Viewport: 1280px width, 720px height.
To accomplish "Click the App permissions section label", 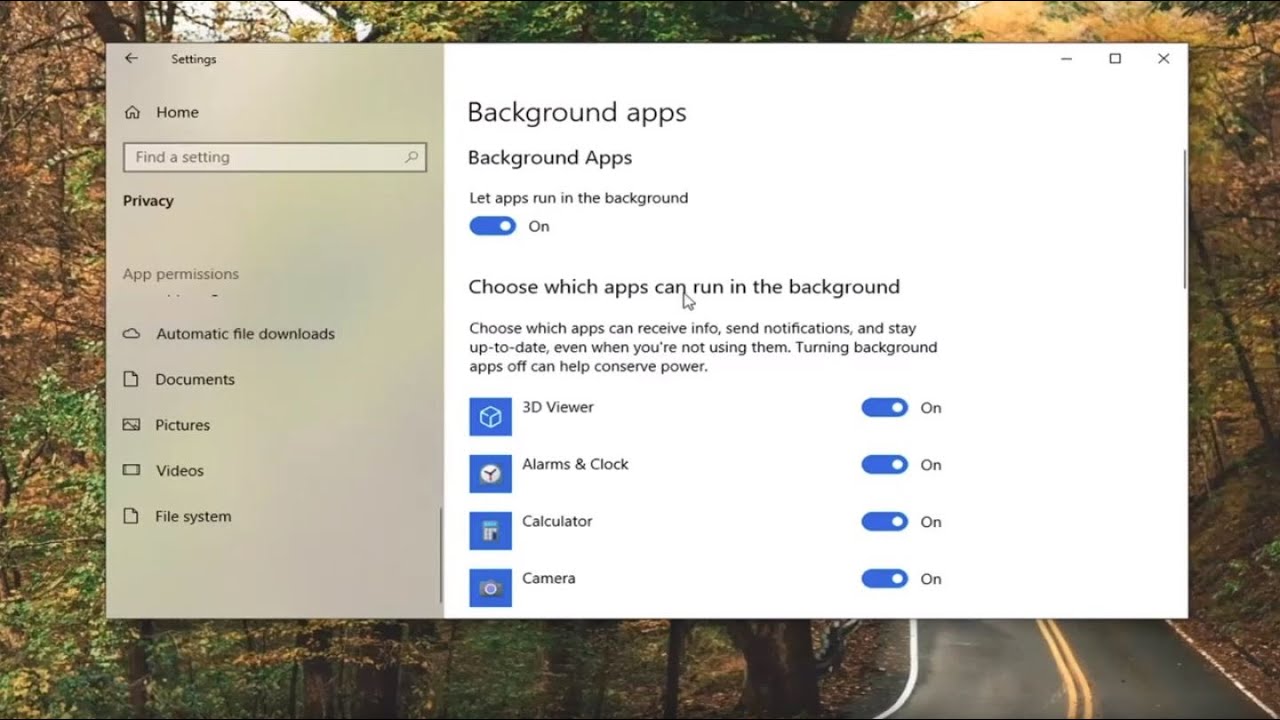I will tap(181, 274).
